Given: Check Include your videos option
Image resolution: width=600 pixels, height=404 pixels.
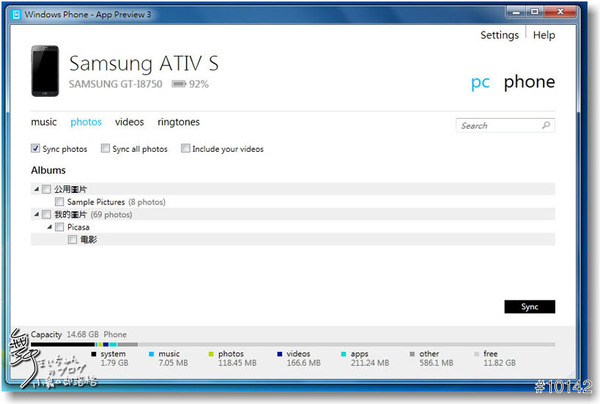Looking at the screenshot, I should pos(185,148).
